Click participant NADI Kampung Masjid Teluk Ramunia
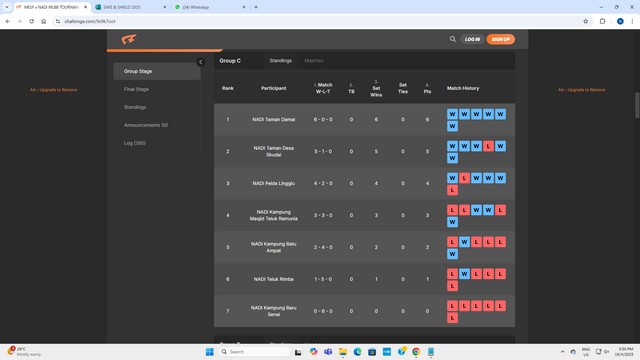 273,215
